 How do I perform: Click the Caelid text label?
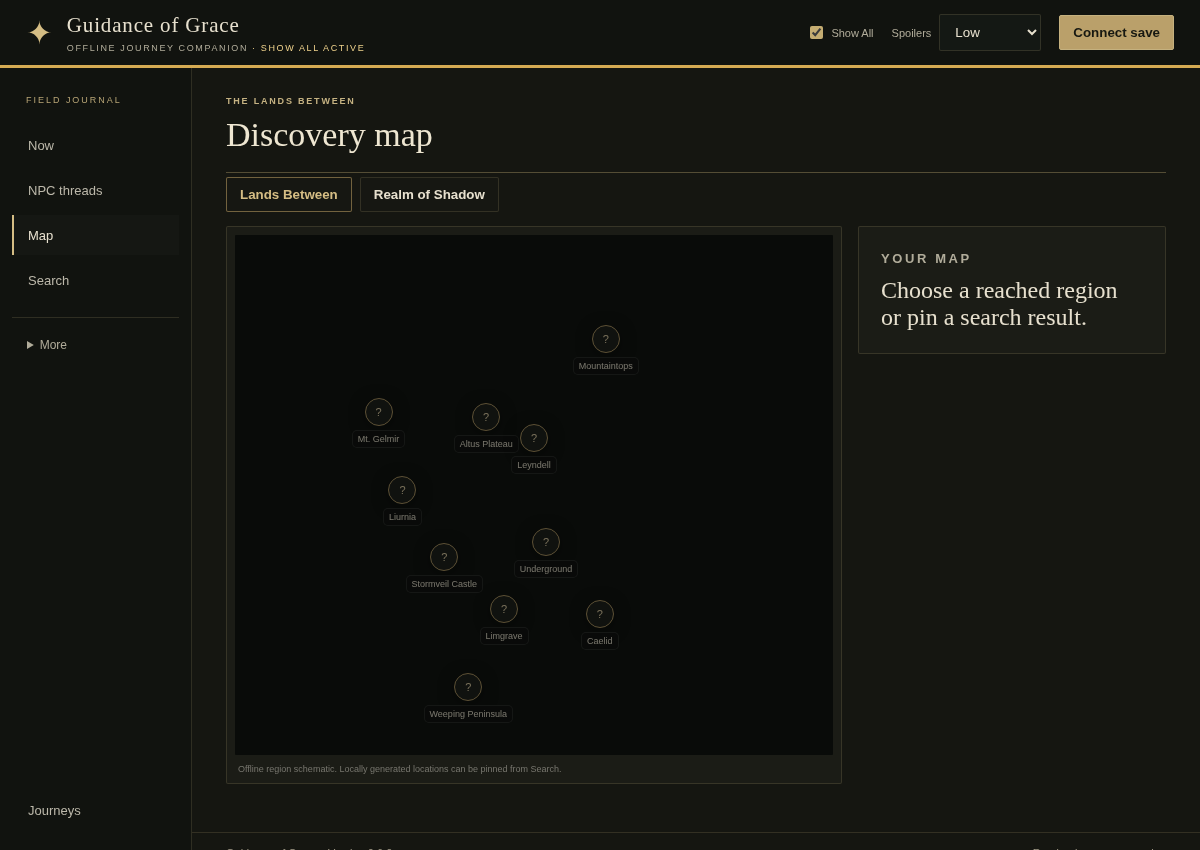click(600, 641)
